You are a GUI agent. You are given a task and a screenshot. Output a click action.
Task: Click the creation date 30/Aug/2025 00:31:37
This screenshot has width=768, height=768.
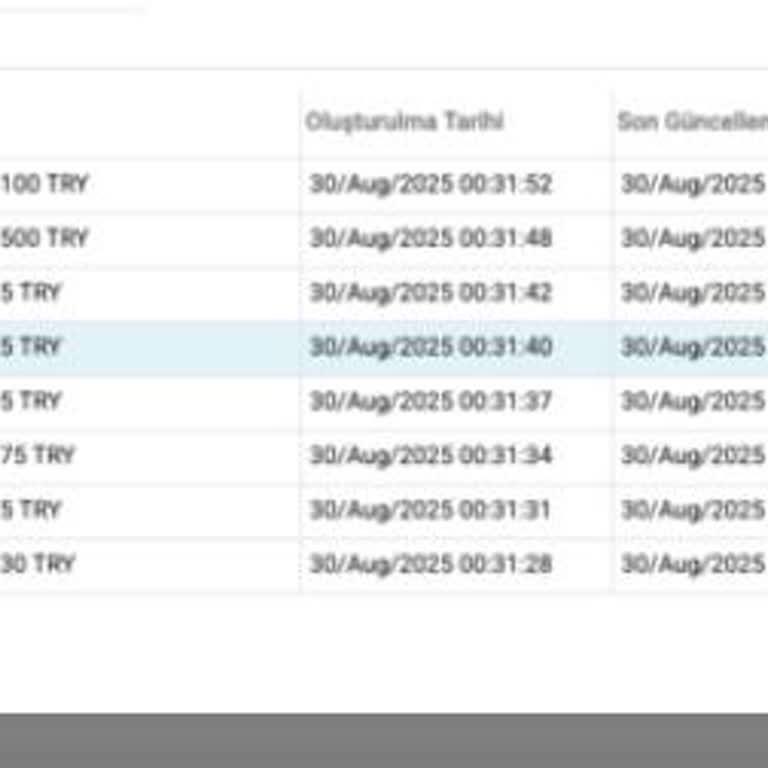tap(431, 402)
